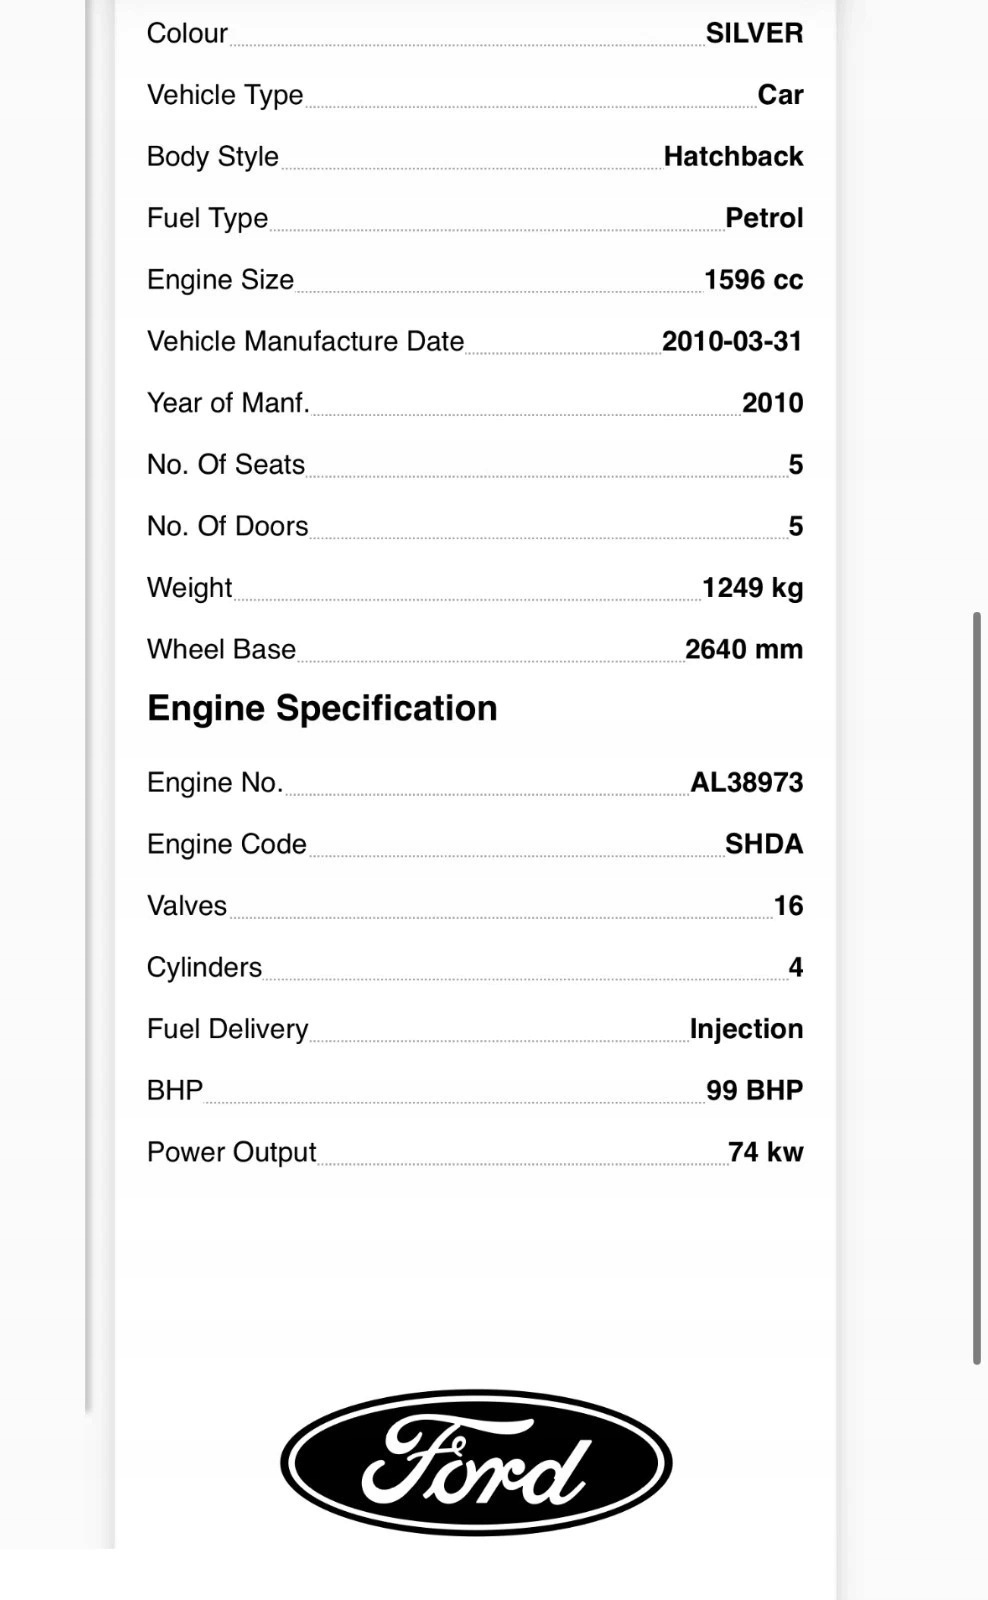Click the Vehicle Type label
The image size is (988, 1600).
coord(225,95)
